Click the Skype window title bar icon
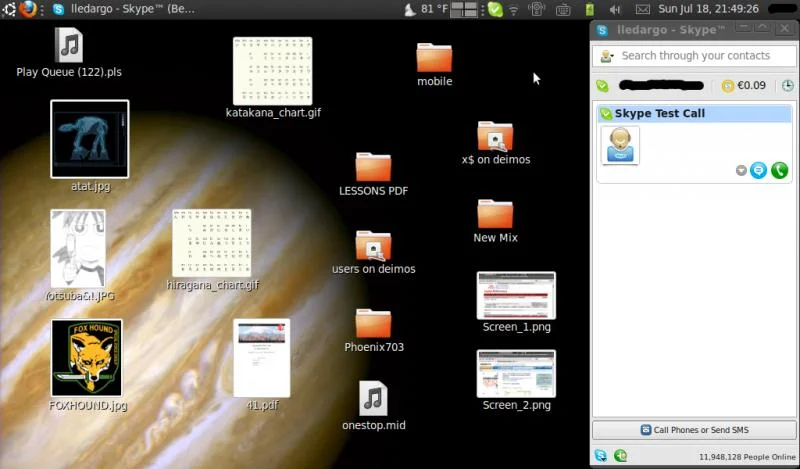 pos(603,30)
